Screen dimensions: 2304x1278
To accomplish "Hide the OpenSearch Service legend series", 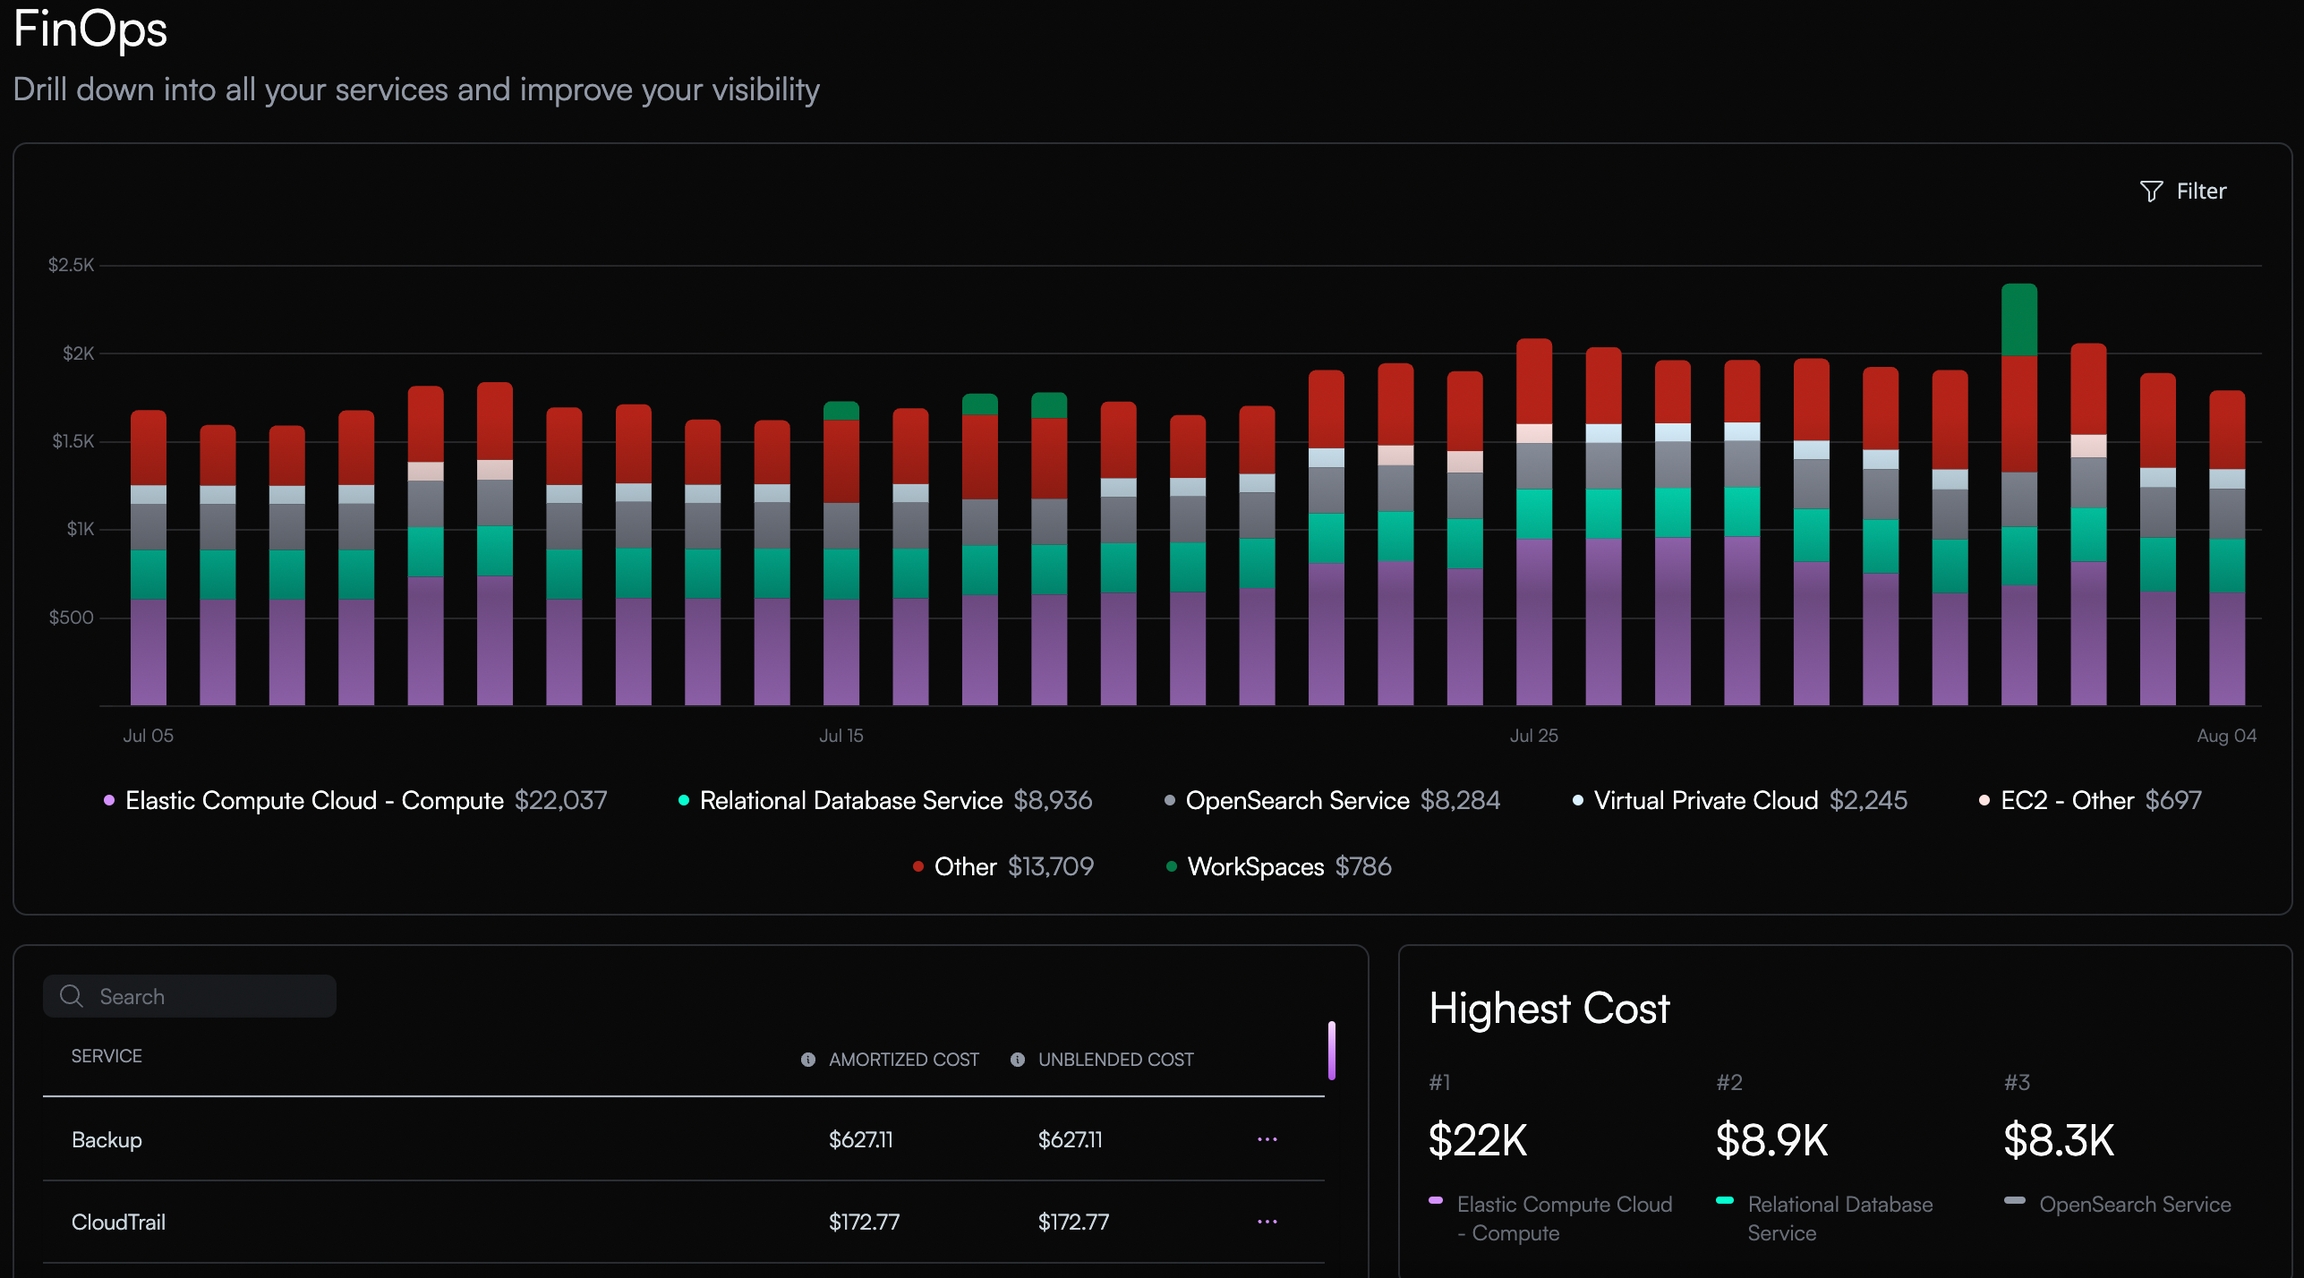I will 1296,801.
